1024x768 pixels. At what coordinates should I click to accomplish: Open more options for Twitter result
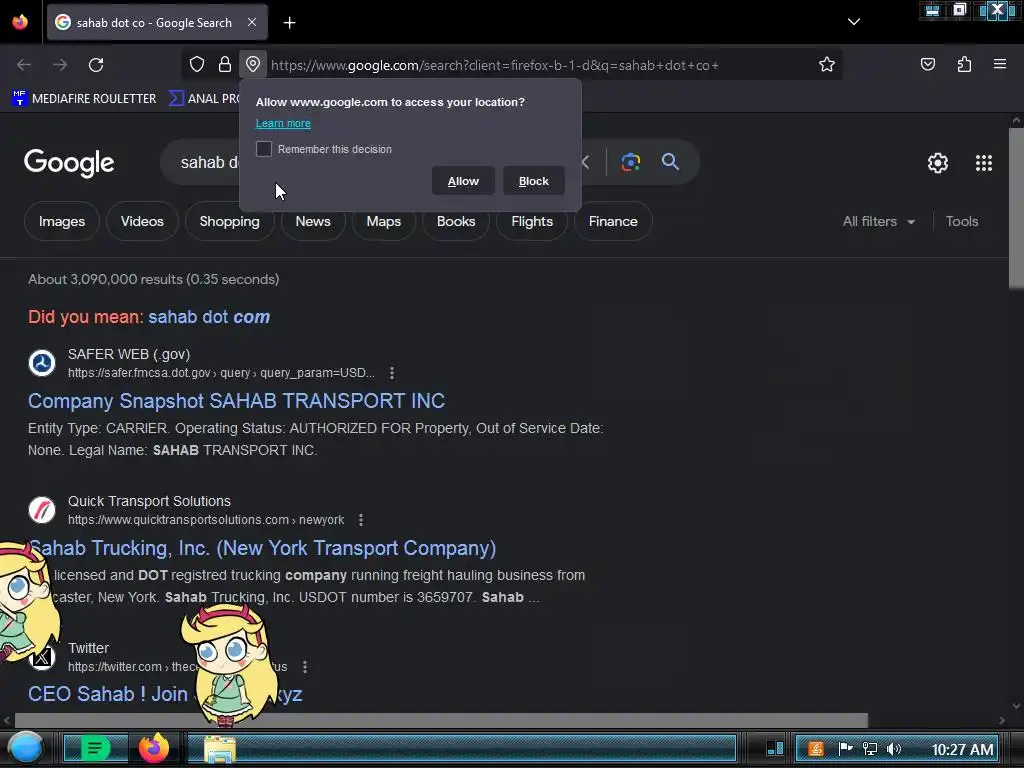point(305,667)
